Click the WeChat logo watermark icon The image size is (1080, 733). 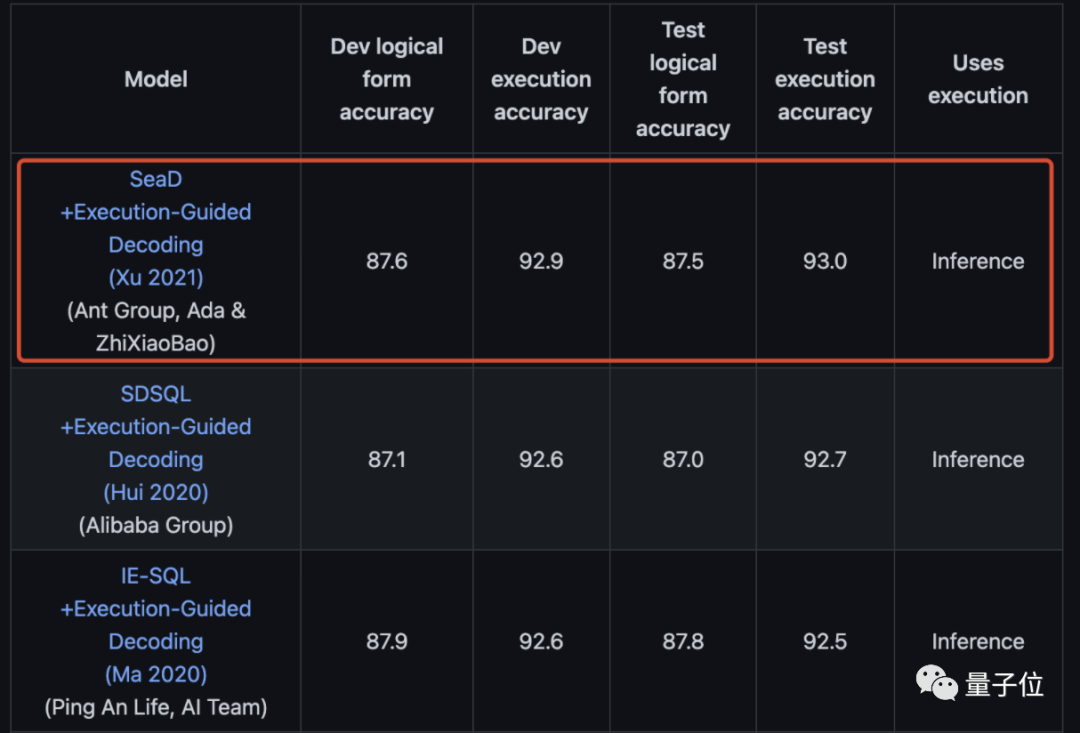click(x=937, y=683)
